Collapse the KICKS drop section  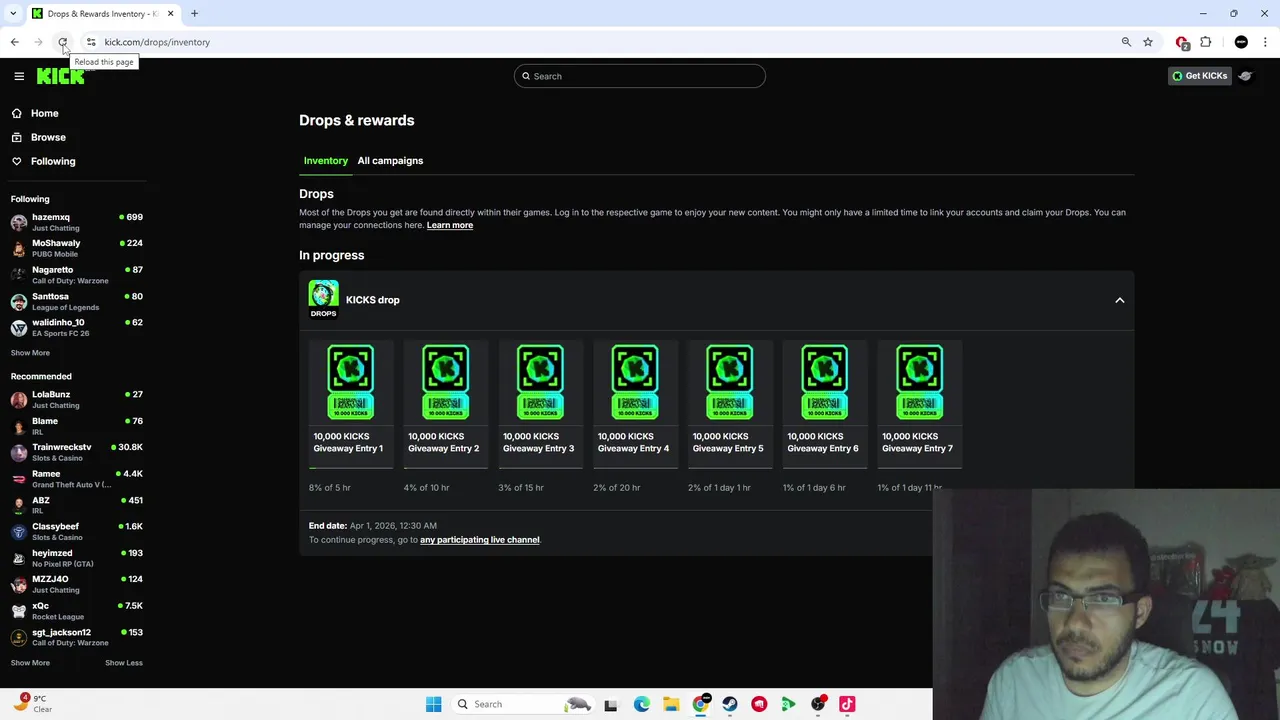pyautogui.click(x=1119, y=300)
